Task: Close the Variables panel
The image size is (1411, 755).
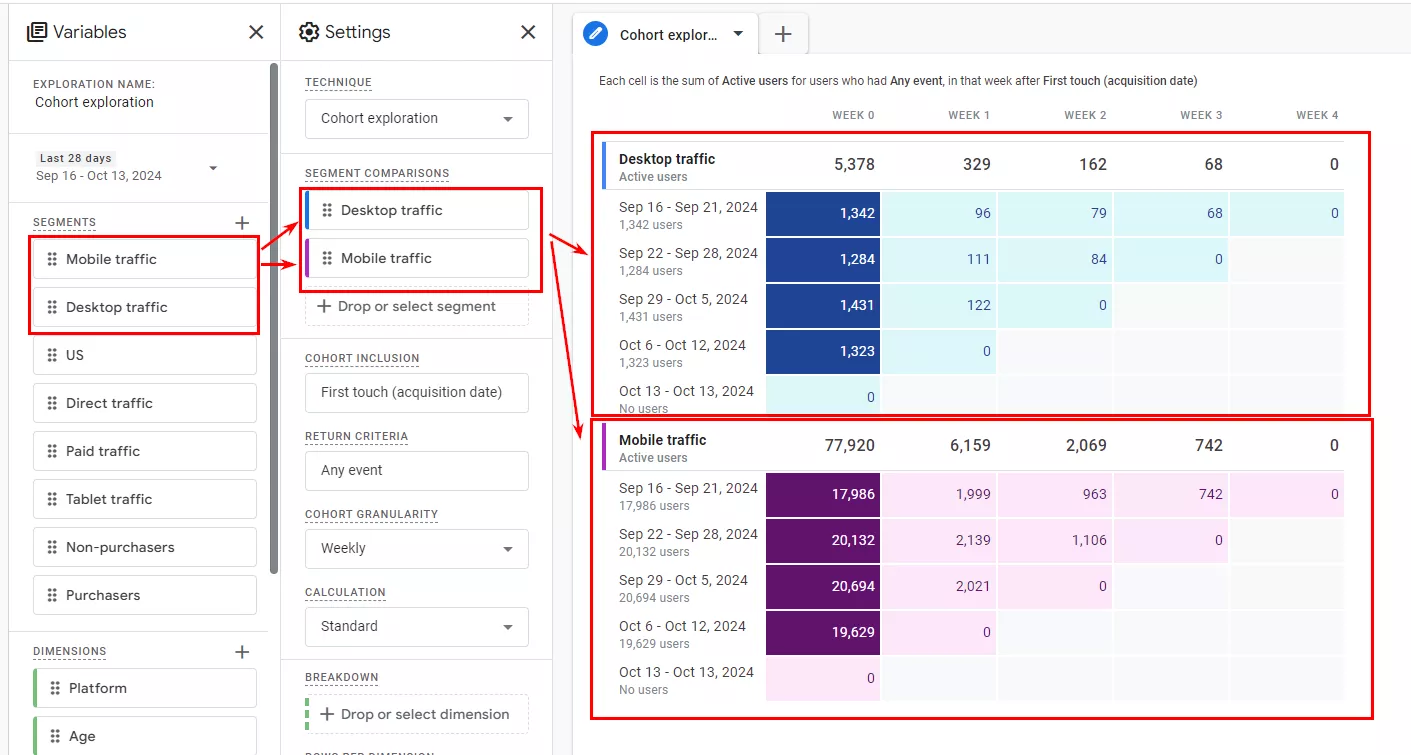Action: click(x=256, y=32)
